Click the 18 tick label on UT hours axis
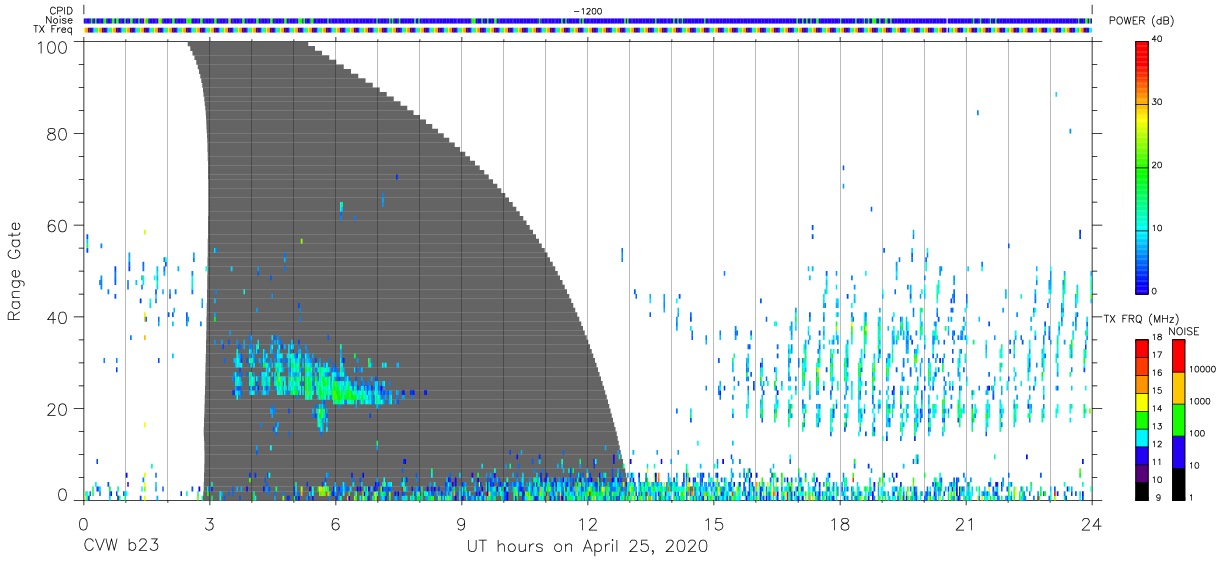 click(x=840, y=524)
